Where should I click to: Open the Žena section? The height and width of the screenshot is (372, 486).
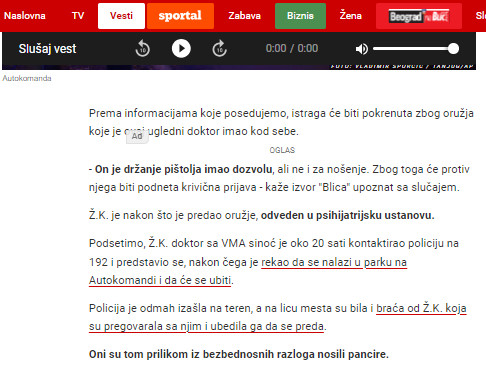click(x=351, y=16)
